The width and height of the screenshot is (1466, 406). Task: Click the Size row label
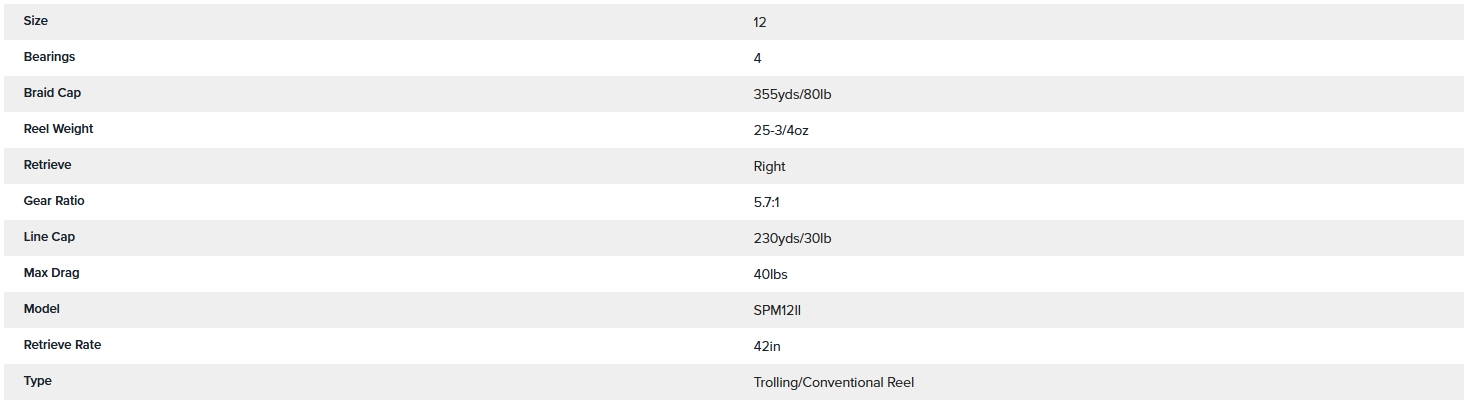tap(36, 21)
